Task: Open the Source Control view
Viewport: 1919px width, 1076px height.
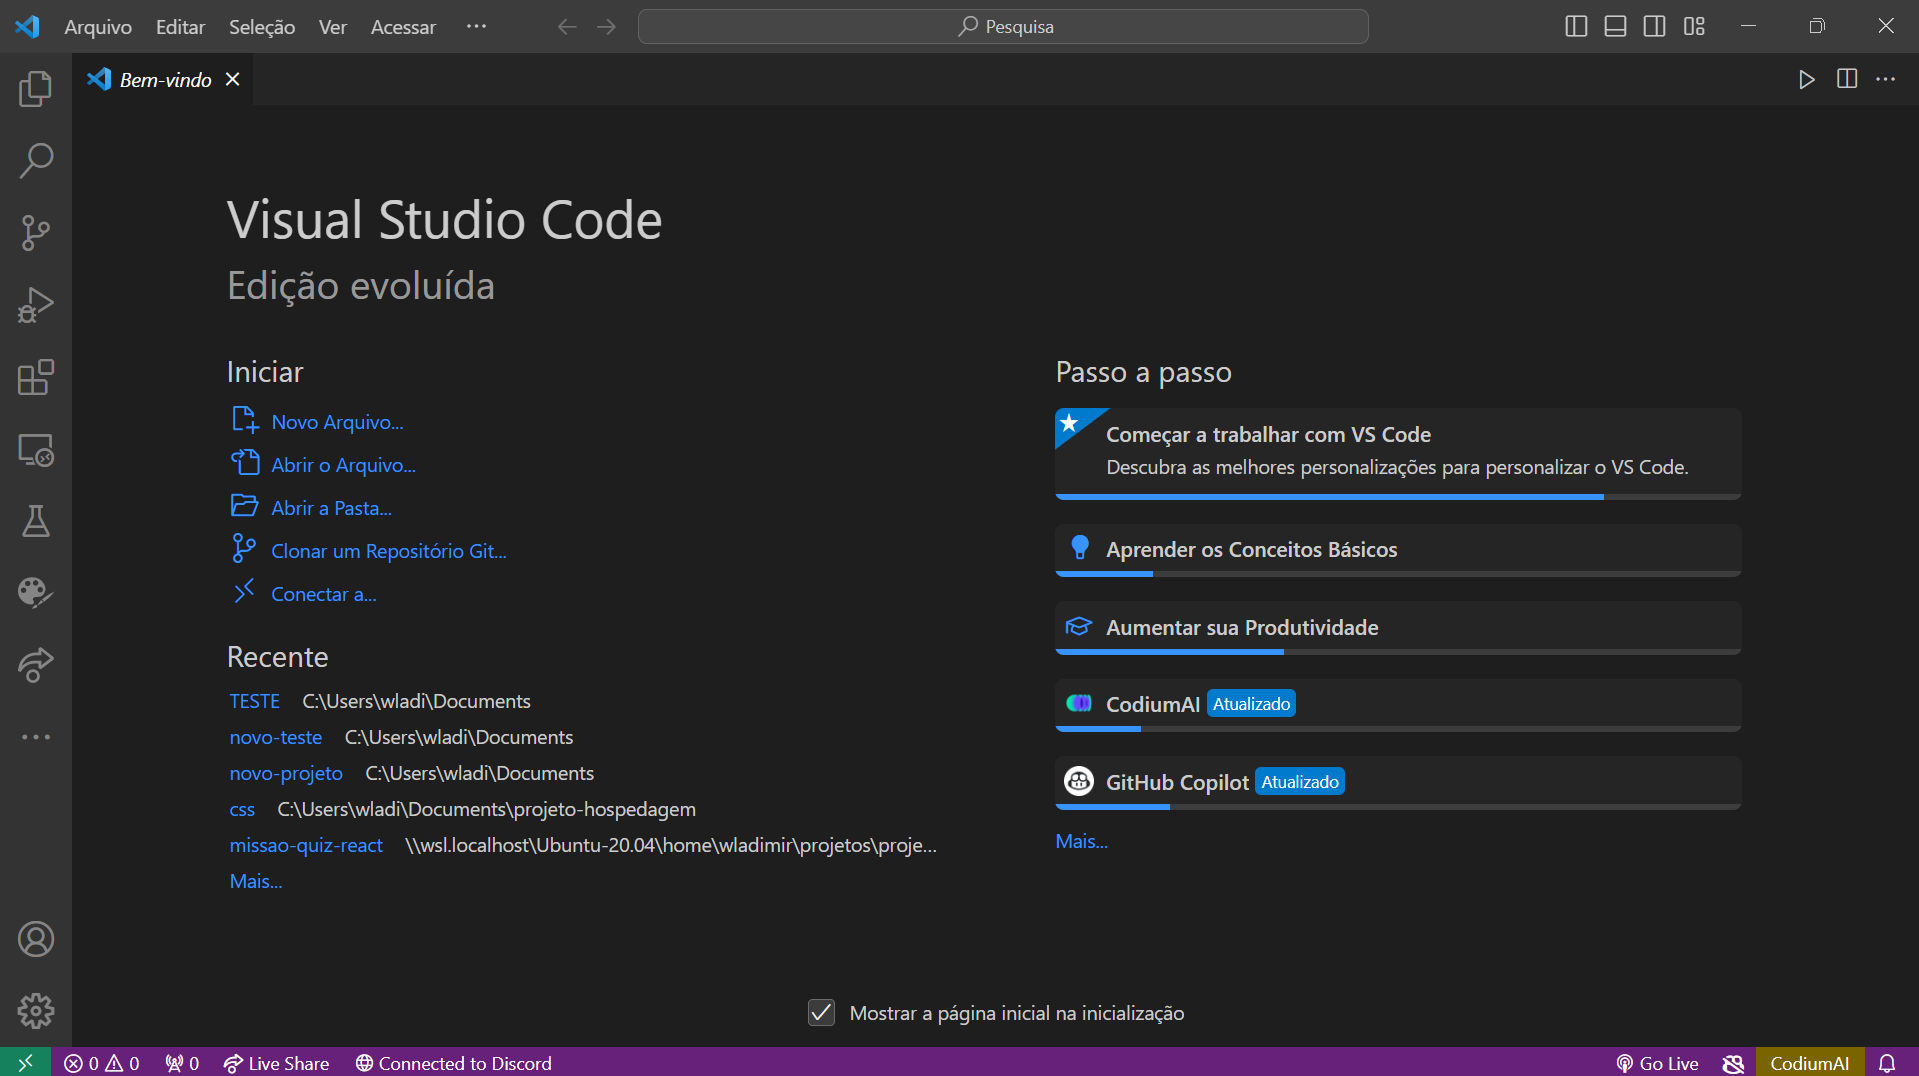Action: 35,233
